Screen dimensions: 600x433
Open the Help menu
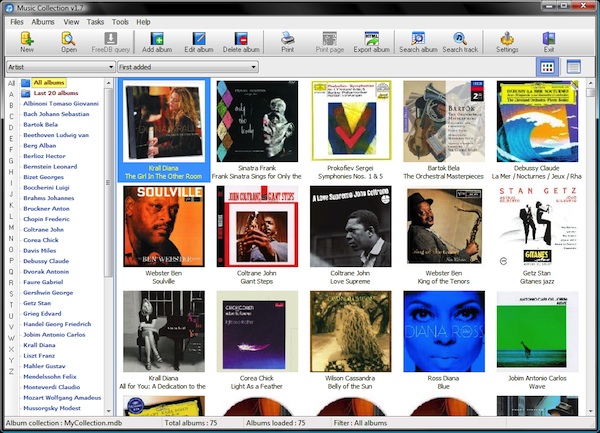pos(143,22)
